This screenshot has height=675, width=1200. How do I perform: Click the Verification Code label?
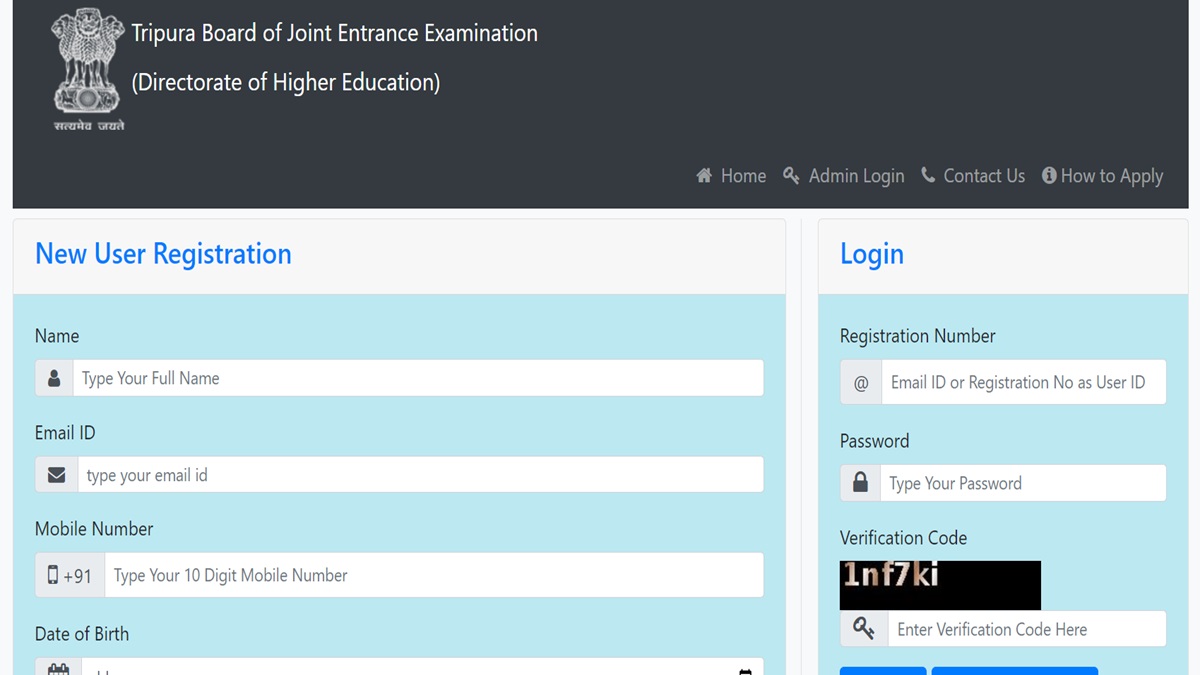[x=904, y=538]
